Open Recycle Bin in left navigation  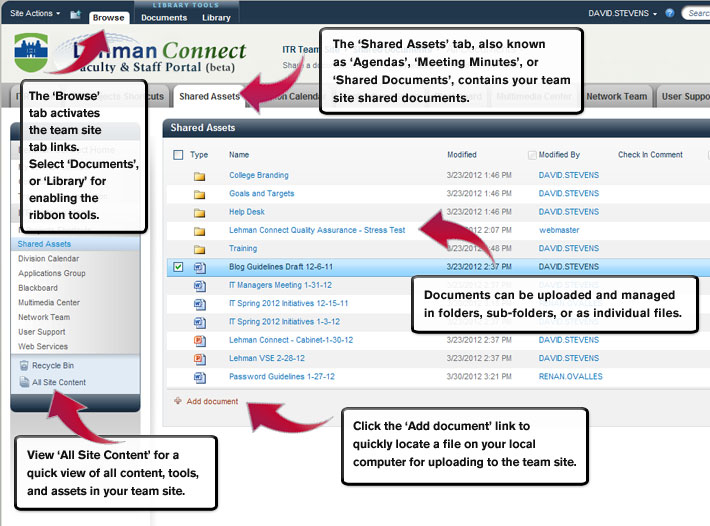tap(53, 365)
